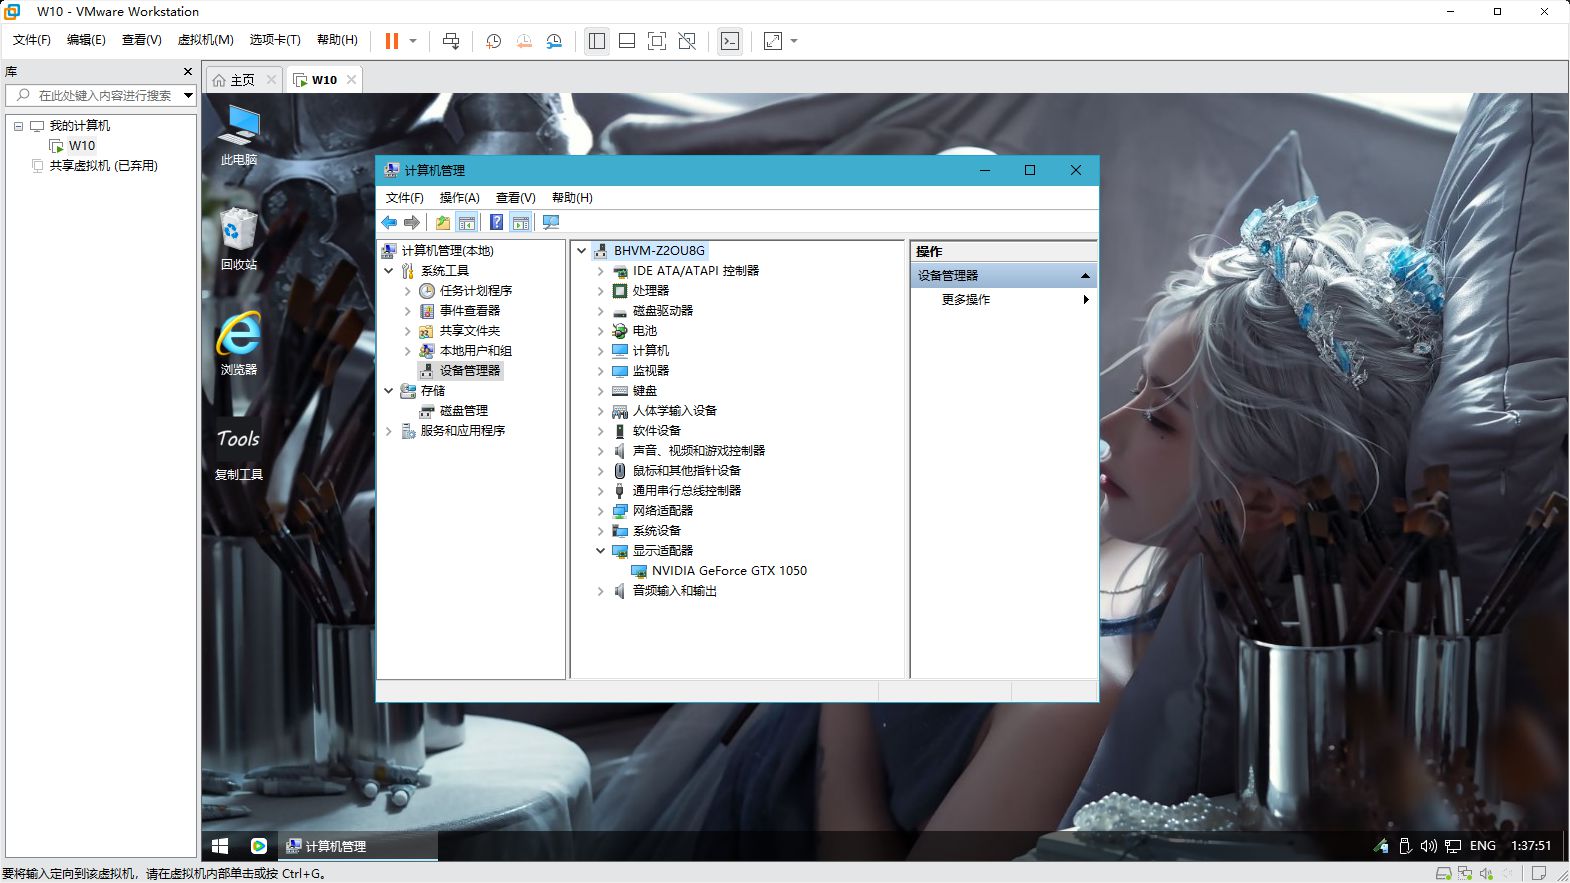
Task: Select 事件查看器 in the tree
Action: coord(470,311)
